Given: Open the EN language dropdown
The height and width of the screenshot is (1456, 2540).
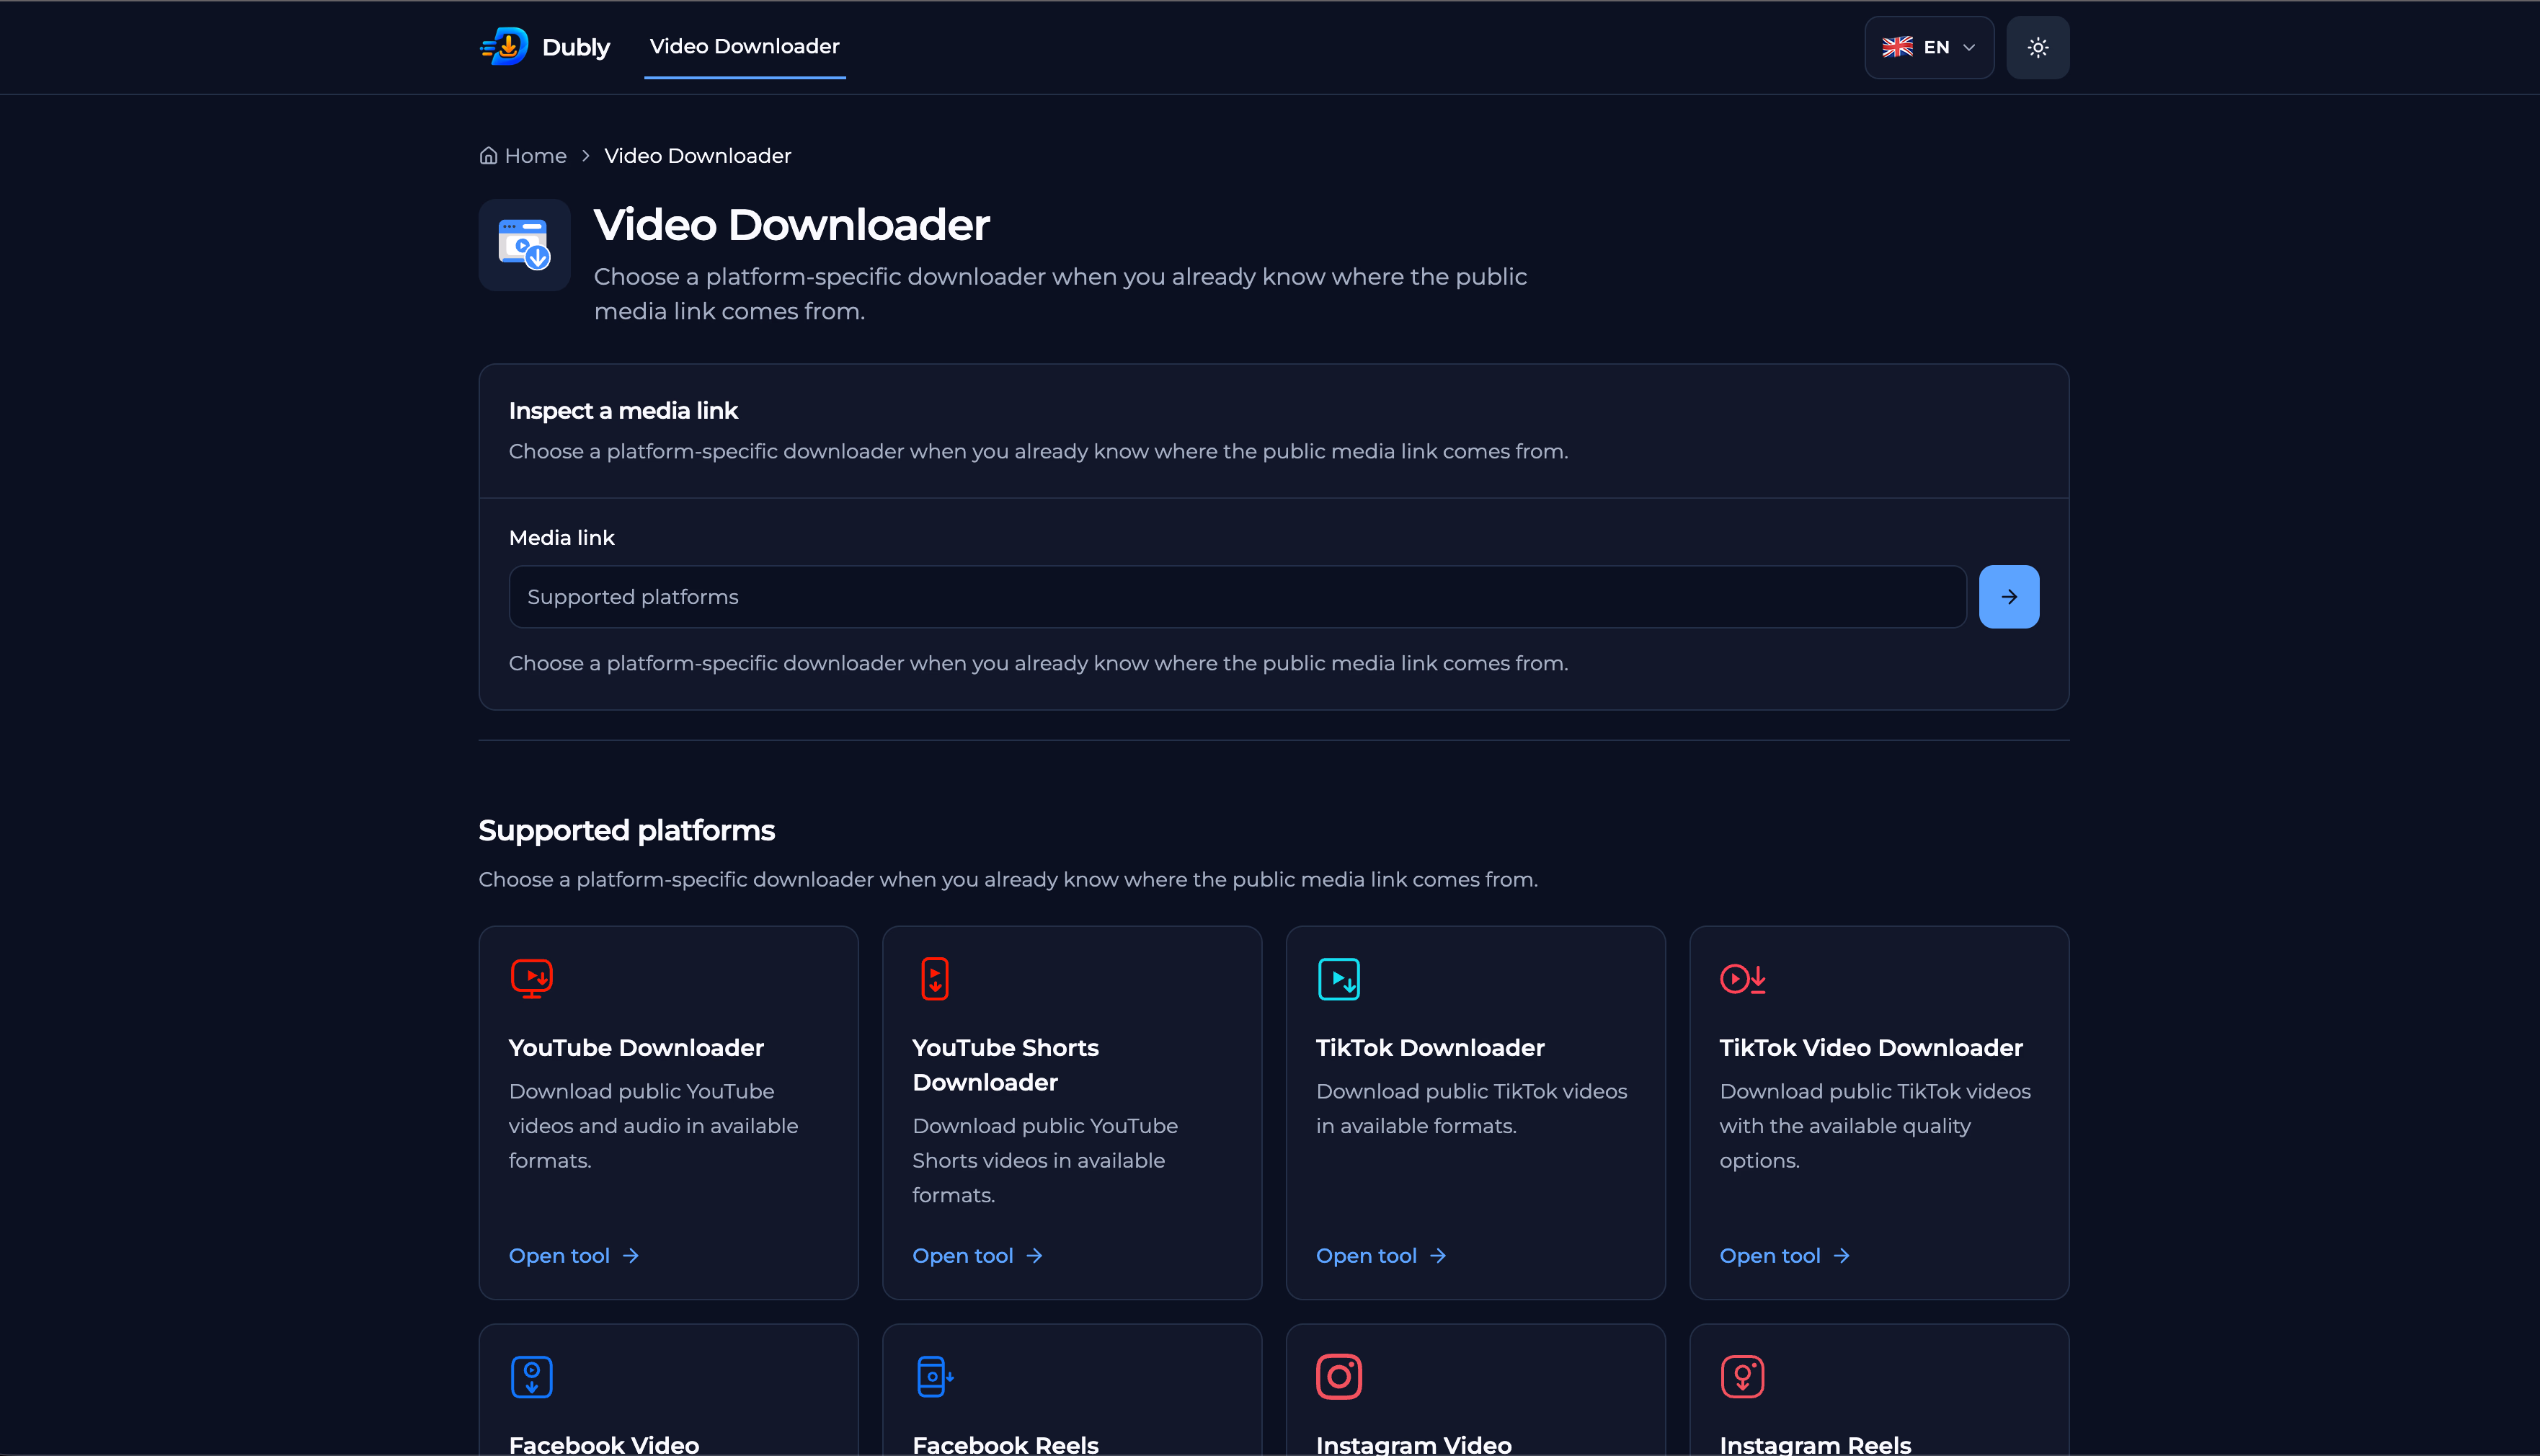Looking at the screenshot, I should 1928,47.
